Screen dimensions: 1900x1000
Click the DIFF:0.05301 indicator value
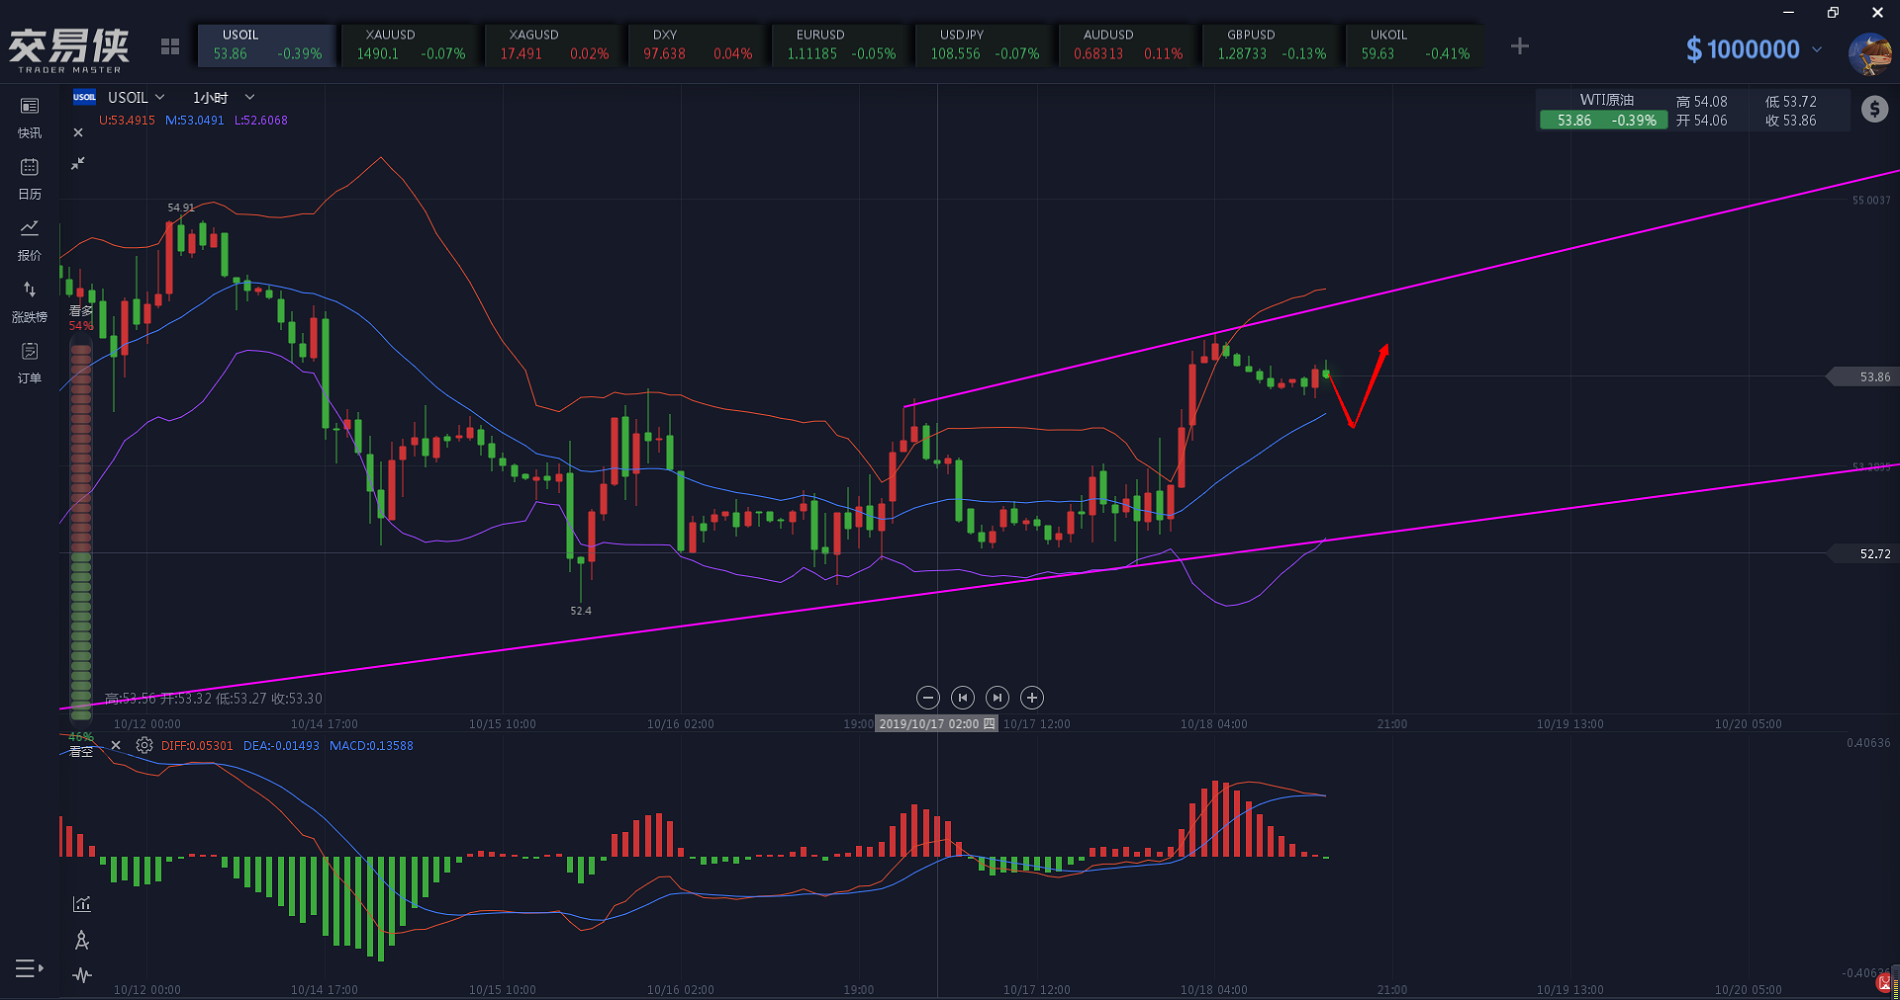pyautogui.click(x=197, y=745)
